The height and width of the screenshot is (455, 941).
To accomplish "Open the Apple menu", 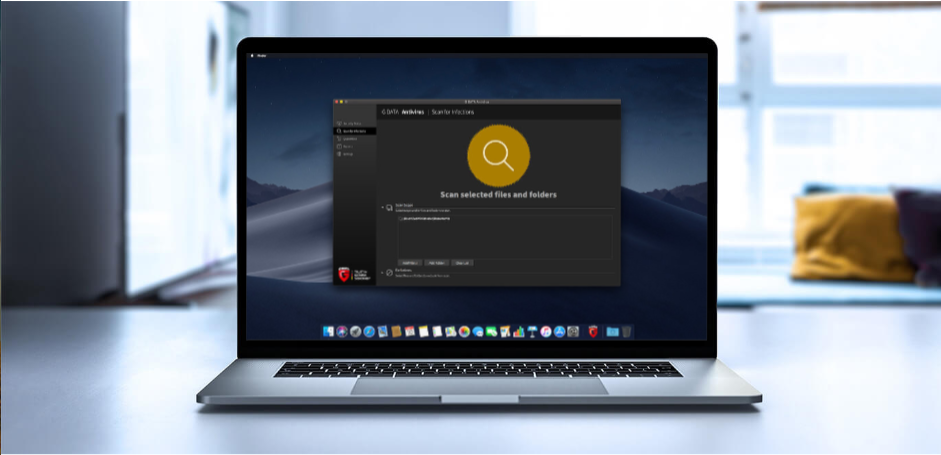I will [252, 56].
